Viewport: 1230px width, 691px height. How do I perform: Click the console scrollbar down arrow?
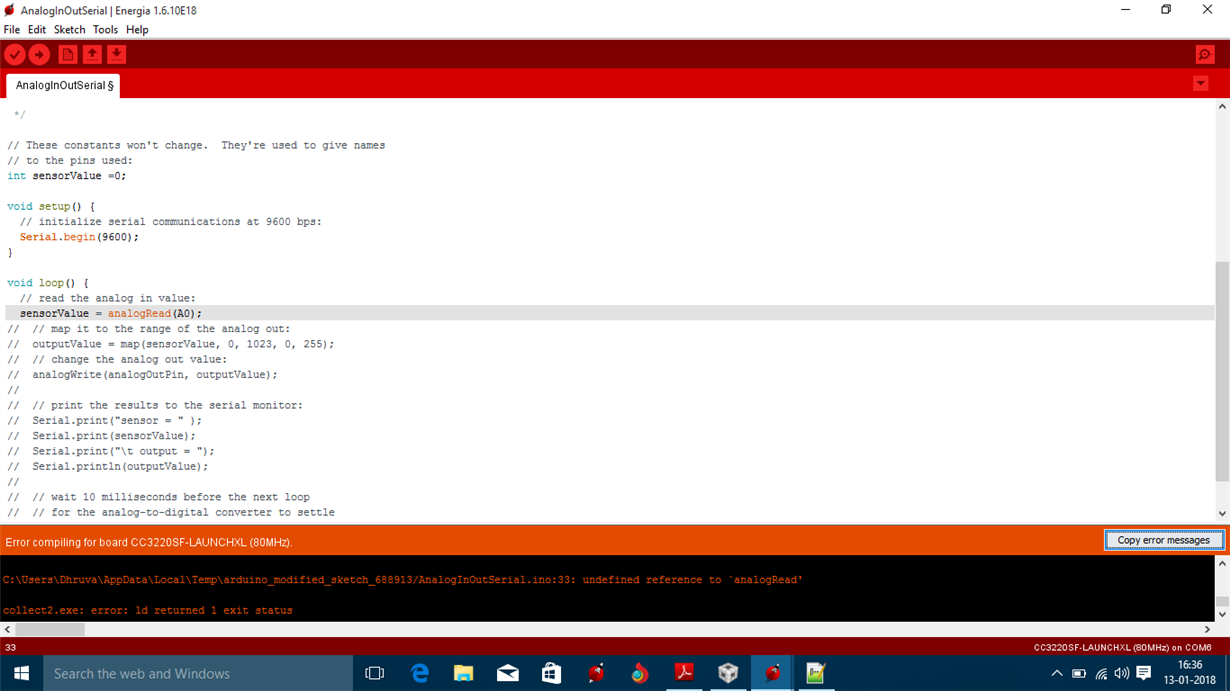(1222, 614)
